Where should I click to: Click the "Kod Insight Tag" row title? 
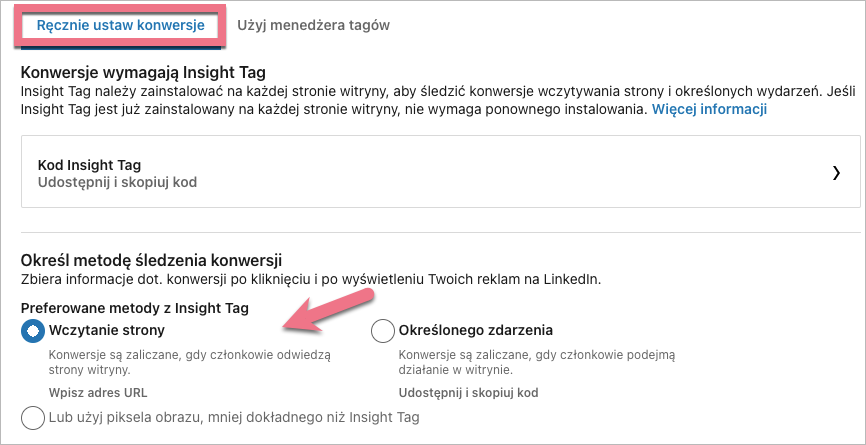[x=89, y=164]
